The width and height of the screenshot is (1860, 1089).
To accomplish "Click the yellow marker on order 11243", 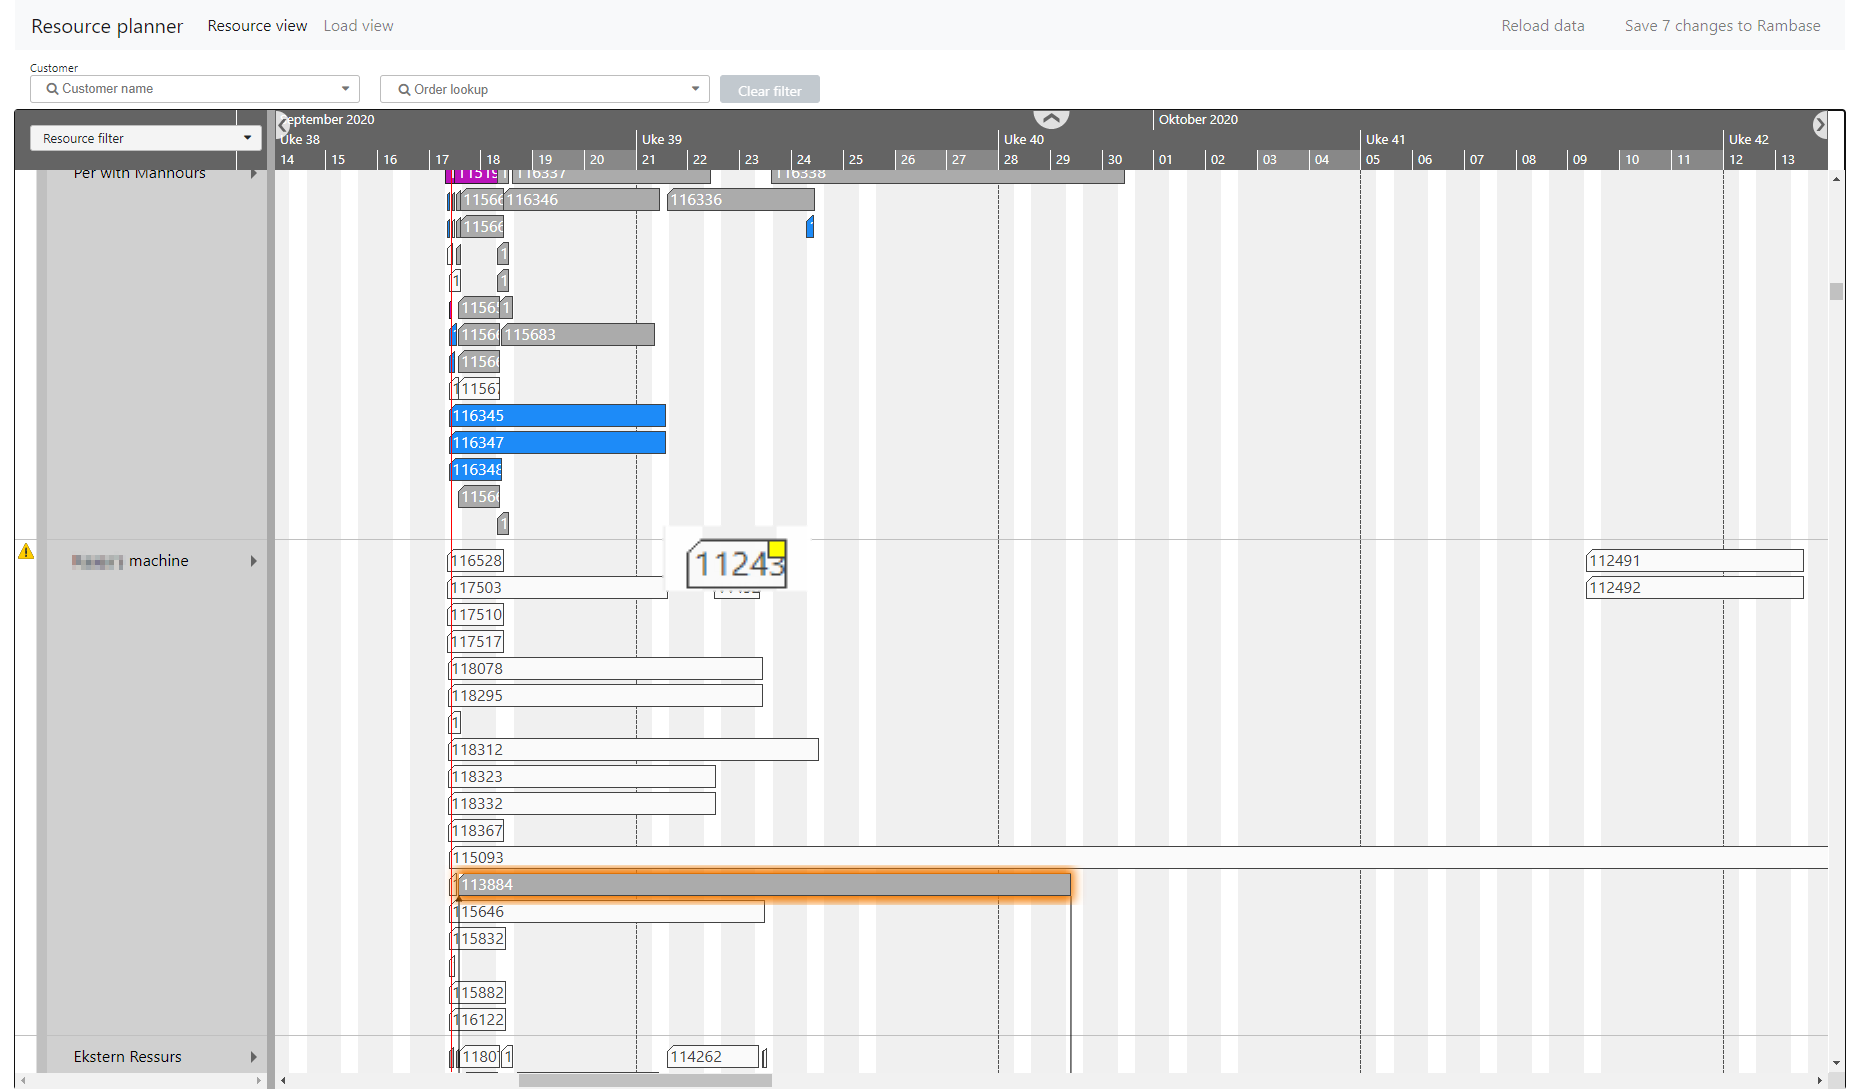I will (x=777, y=548).
